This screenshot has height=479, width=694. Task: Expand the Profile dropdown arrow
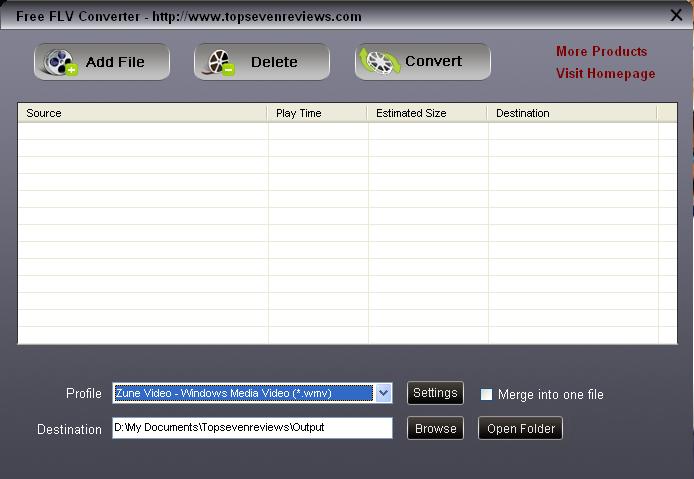point(383,393)
